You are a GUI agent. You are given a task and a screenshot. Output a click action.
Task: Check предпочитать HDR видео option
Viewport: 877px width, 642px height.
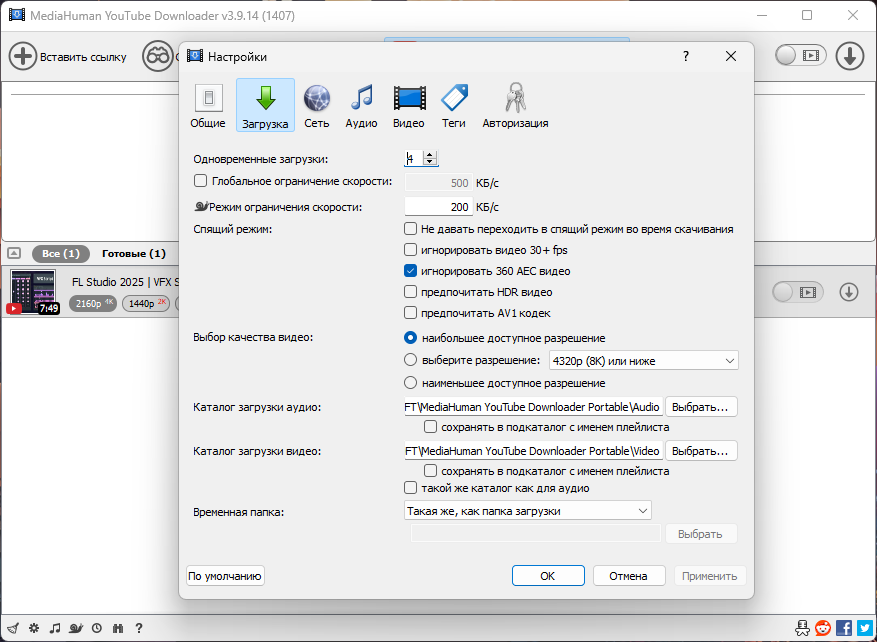pyautogui.click(x=411, y=292)
